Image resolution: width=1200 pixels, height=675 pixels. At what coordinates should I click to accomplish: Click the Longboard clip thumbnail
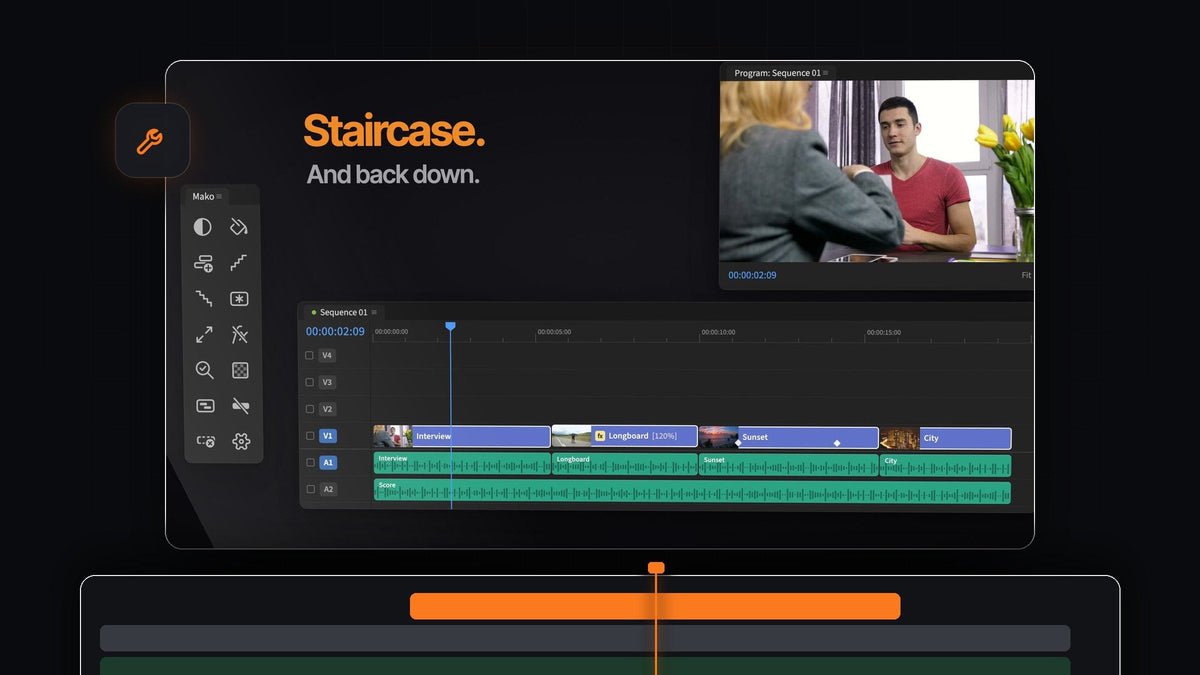572,437
